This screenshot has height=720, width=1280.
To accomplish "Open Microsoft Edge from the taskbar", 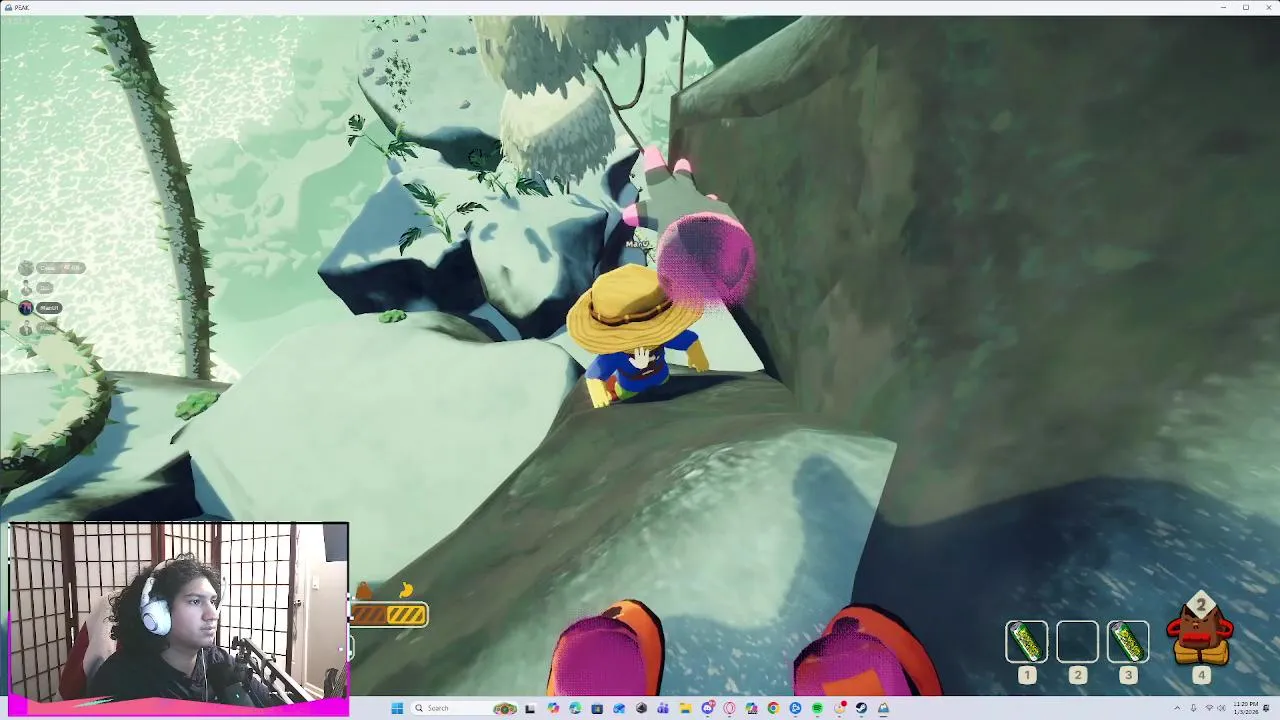I will (x=575, y=708).
